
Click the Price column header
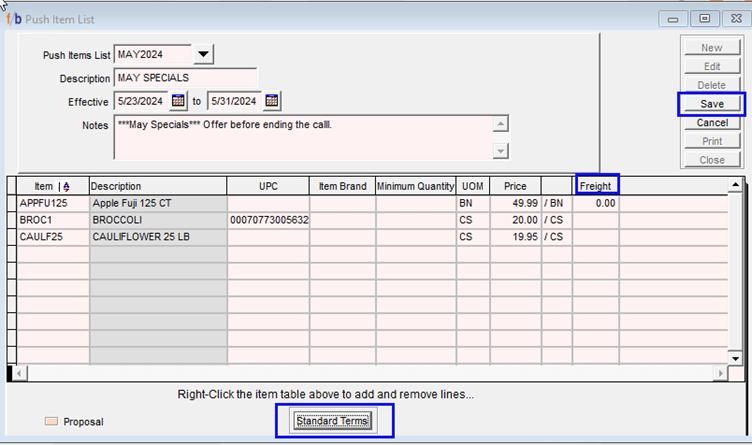point(515,186)
